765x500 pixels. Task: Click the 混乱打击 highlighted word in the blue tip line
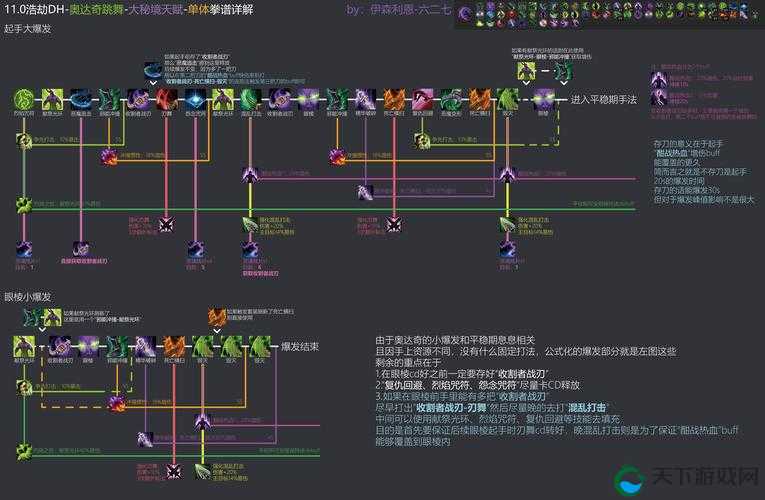(587, 407)
